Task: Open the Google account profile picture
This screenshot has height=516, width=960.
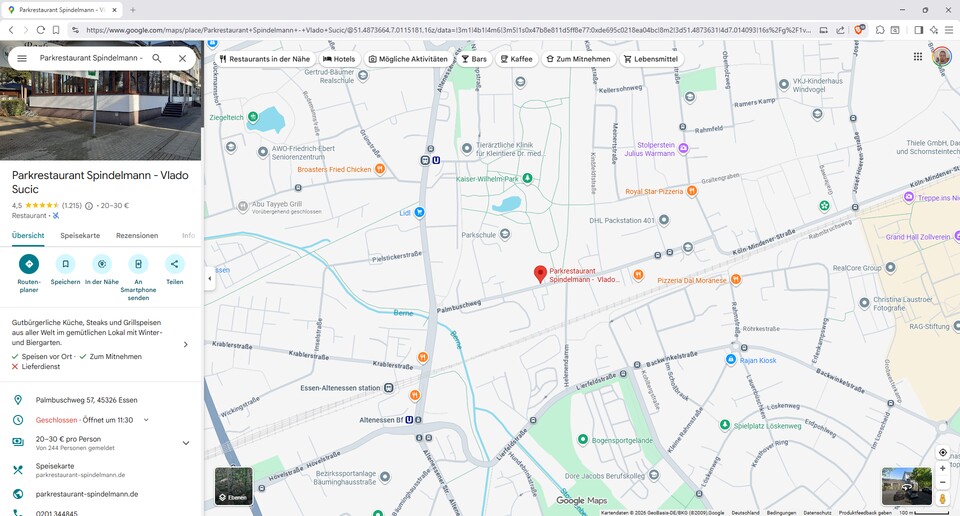Action: (x=942, y=56)
